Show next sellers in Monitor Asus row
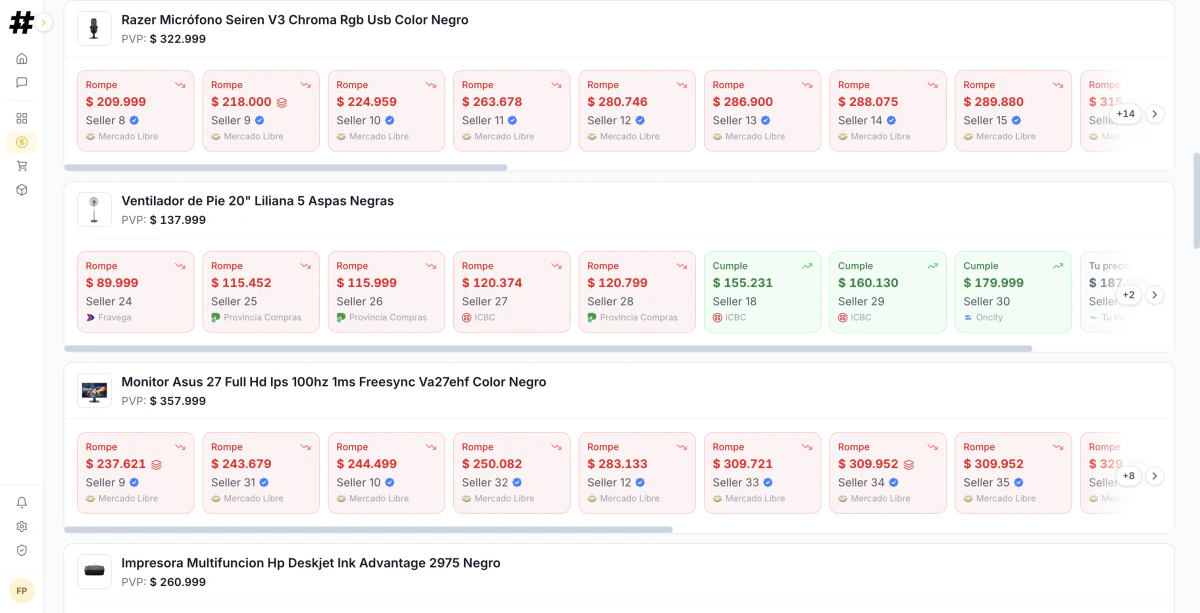This screenshot has height=613, width=1200. pos(1154,476)
